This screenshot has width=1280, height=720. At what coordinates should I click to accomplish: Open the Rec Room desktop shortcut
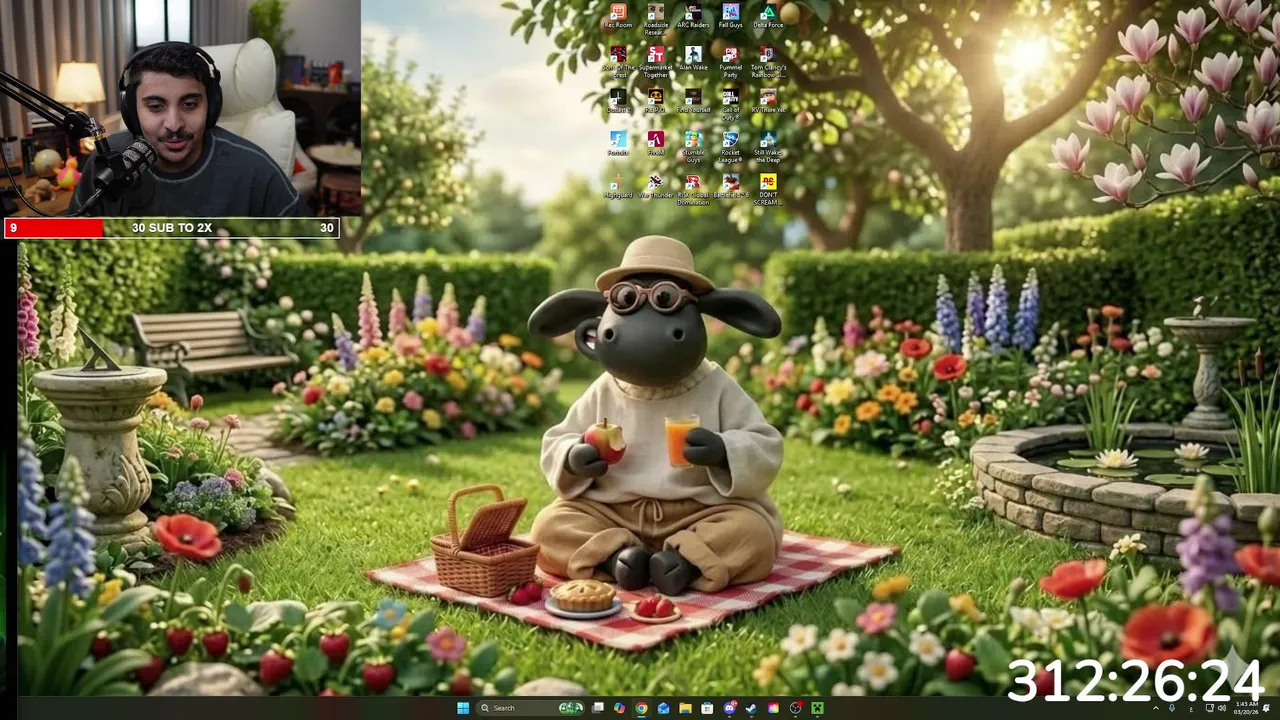click(618, 16)
